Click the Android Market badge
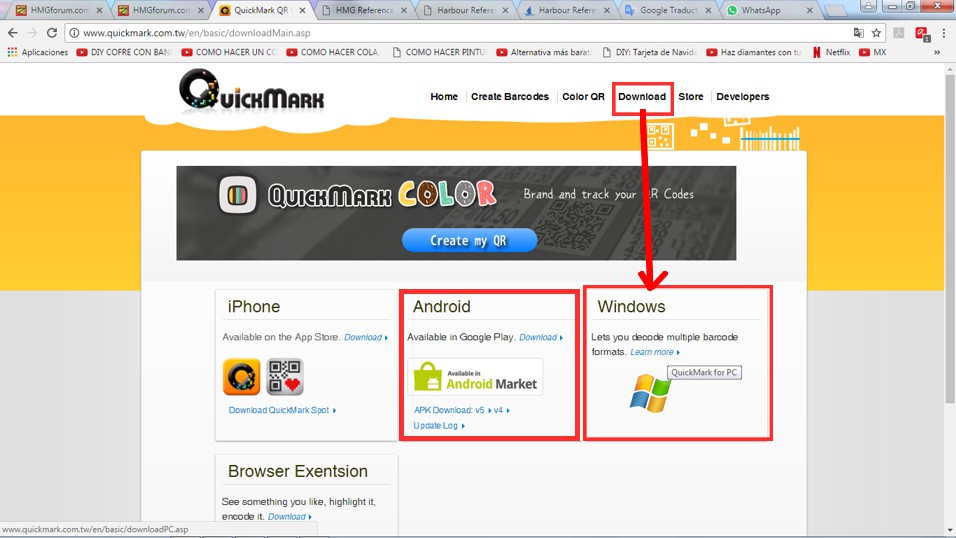This screenshot has width=956, height=538. click(x=475, y=377)
